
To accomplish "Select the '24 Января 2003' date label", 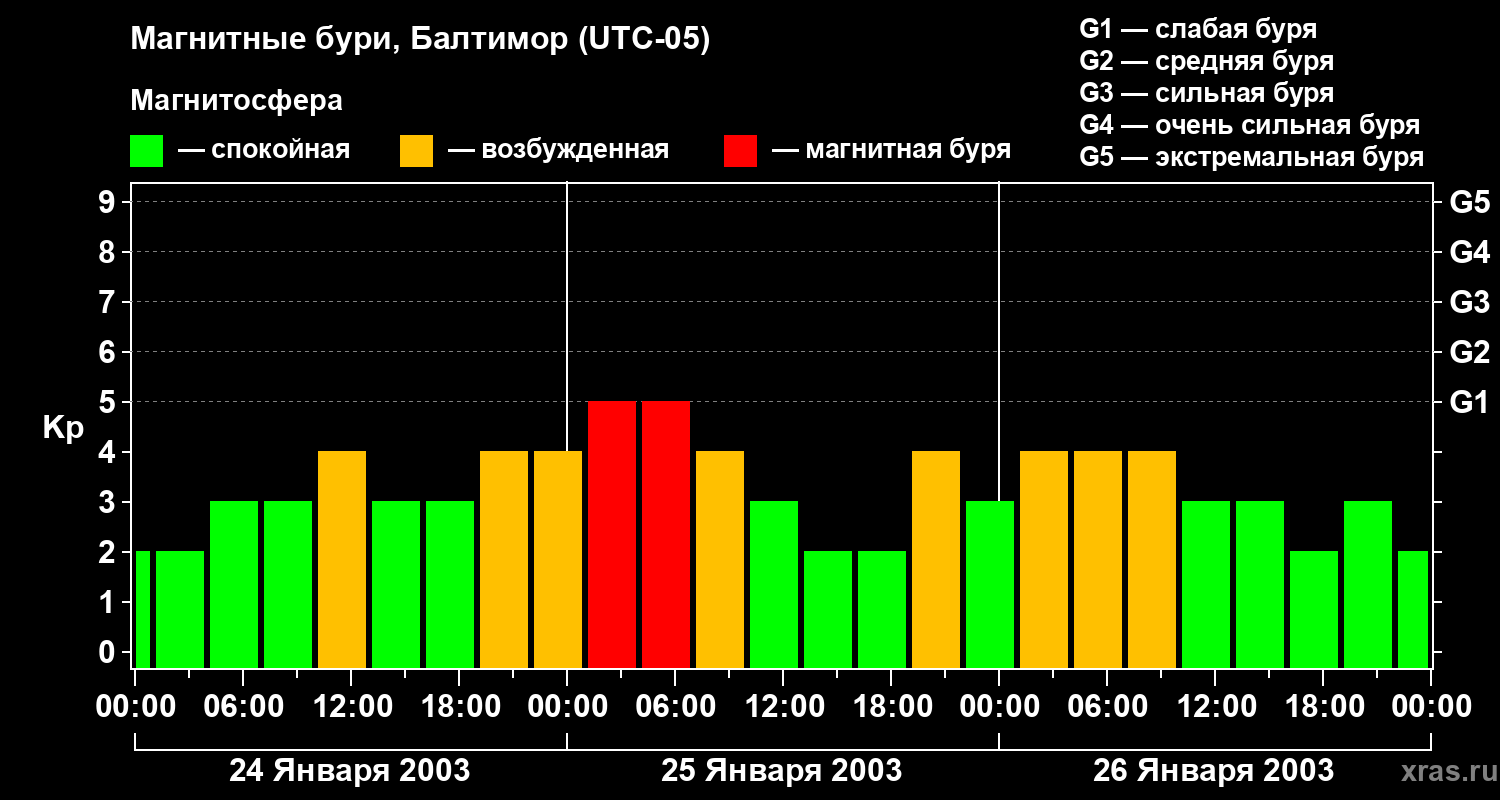I will [349, 771].
